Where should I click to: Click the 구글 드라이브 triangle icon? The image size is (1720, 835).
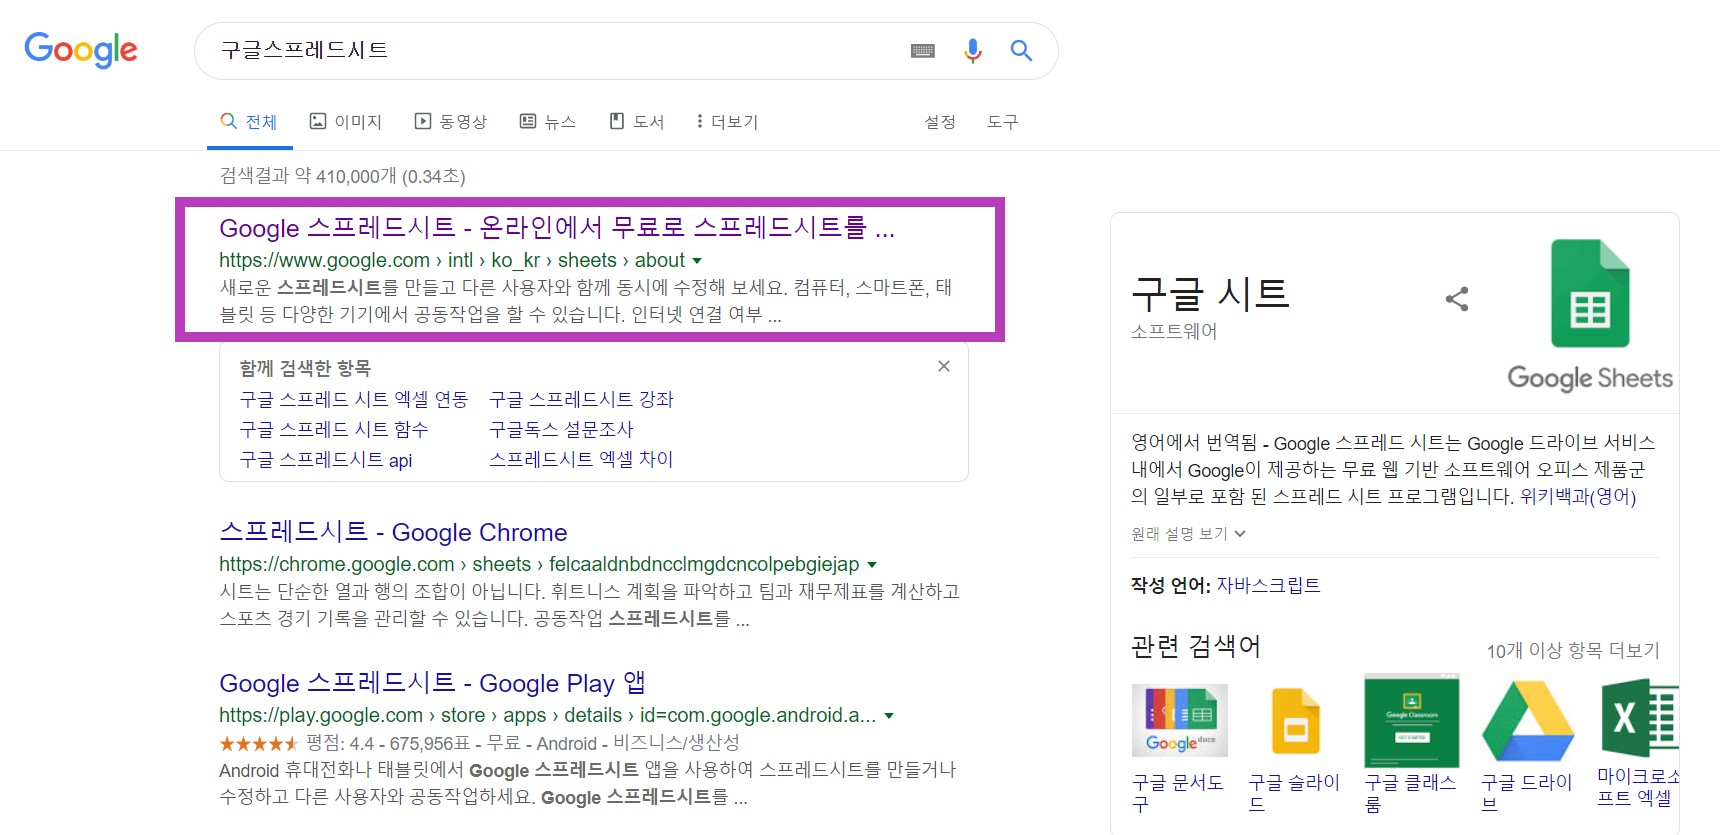1528,720
